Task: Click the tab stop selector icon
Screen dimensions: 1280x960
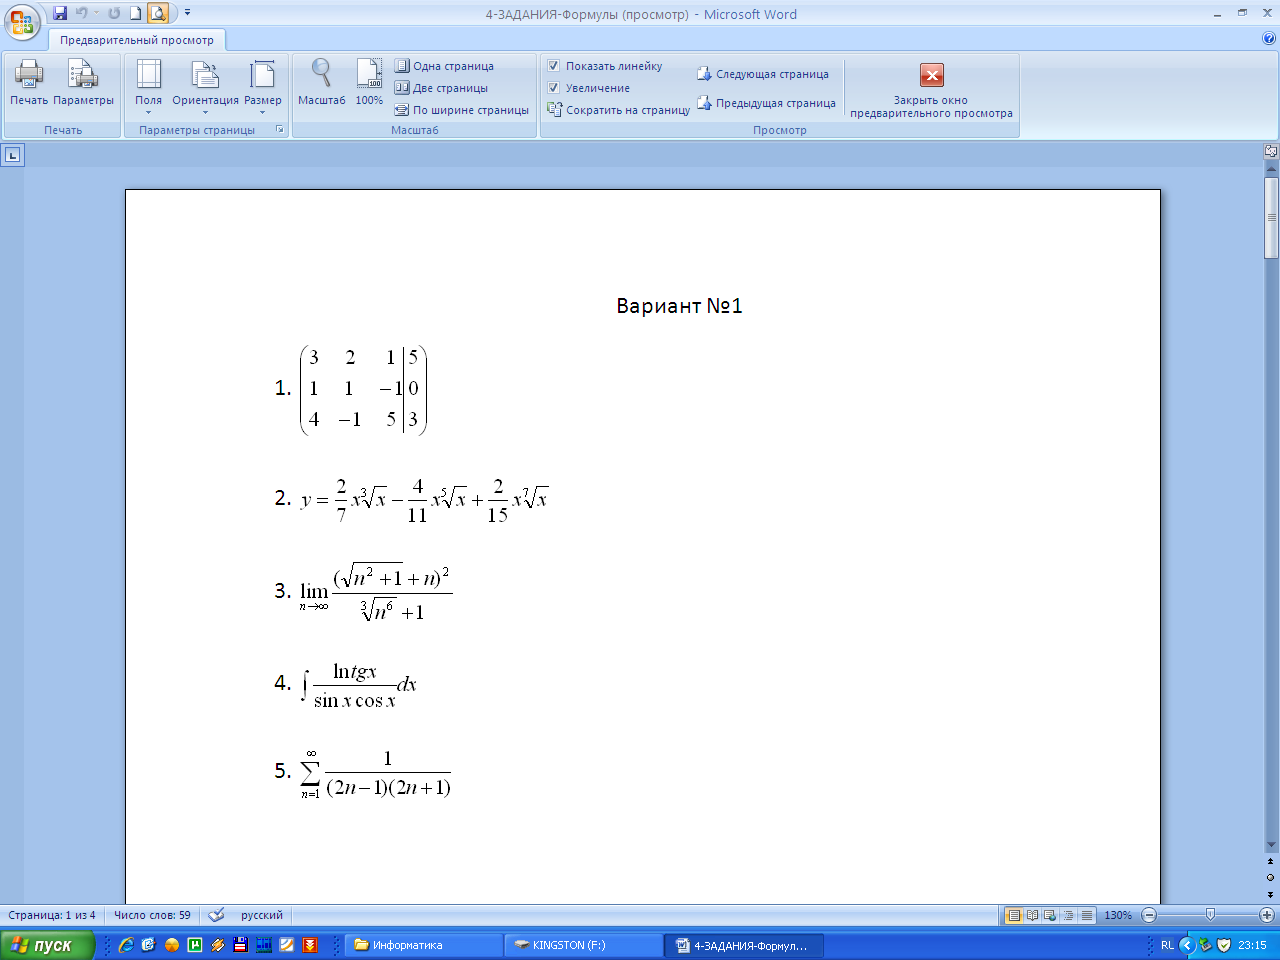Action: coord(12,155)
